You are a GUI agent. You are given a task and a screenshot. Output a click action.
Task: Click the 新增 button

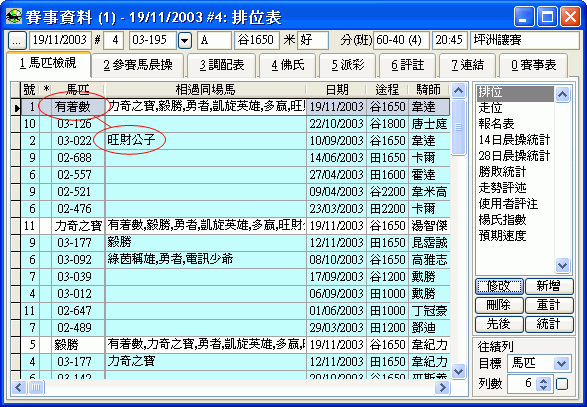pyautogui.click(x=549, y=286)
